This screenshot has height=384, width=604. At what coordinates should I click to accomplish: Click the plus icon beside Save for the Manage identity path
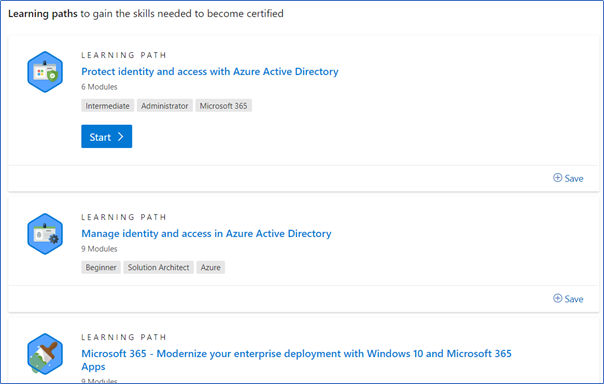coord(557,298)
